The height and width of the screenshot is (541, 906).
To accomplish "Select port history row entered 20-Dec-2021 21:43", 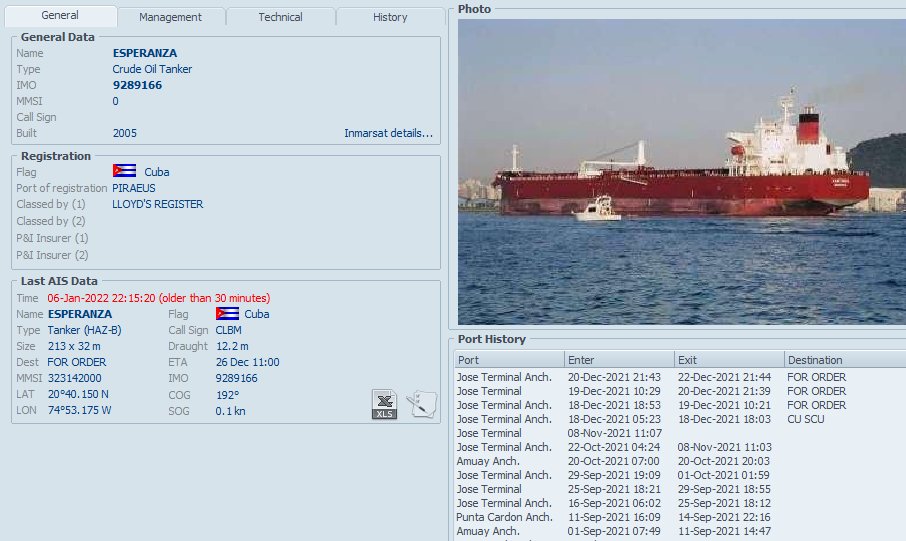I will 680,377.
